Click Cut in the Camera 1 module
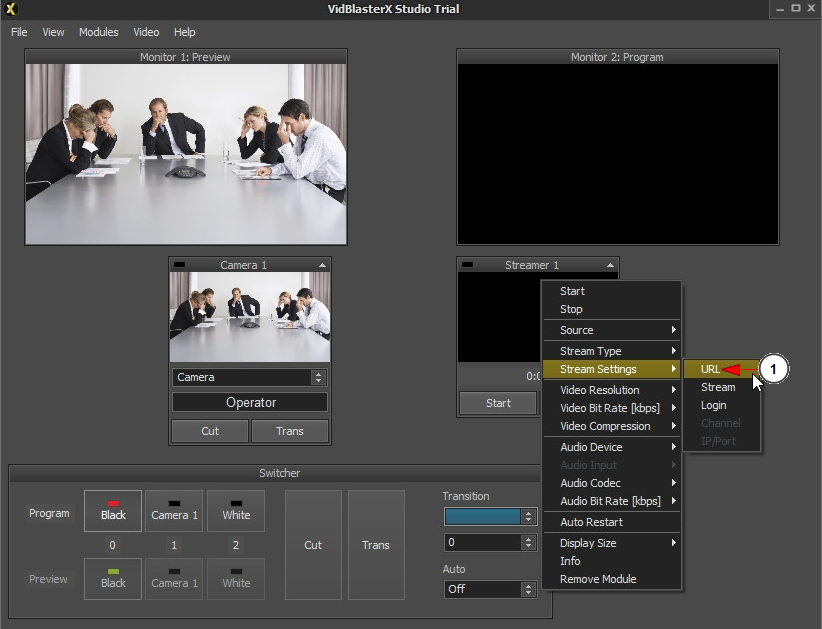The width and height of the screenshot is (822, 629). click(x=210, y=431)
